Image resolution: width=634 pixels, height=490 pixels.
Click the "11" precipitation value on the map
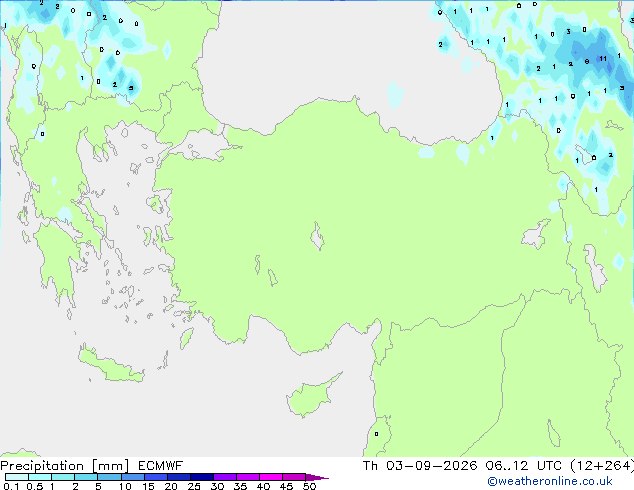603,59
